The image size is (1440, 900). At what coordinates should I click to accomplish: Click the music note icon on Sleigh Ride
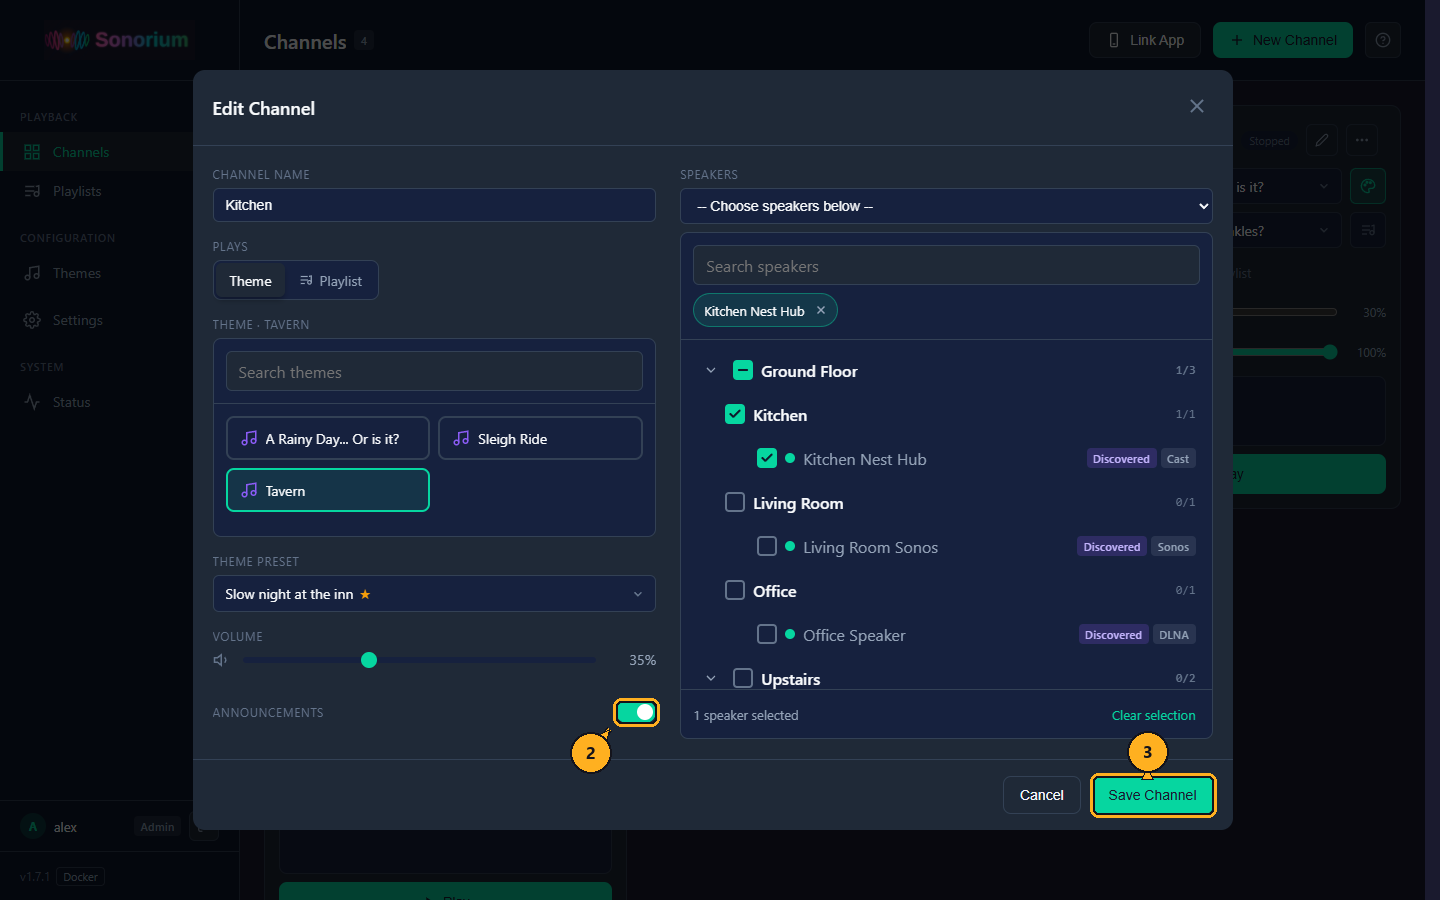461,438
